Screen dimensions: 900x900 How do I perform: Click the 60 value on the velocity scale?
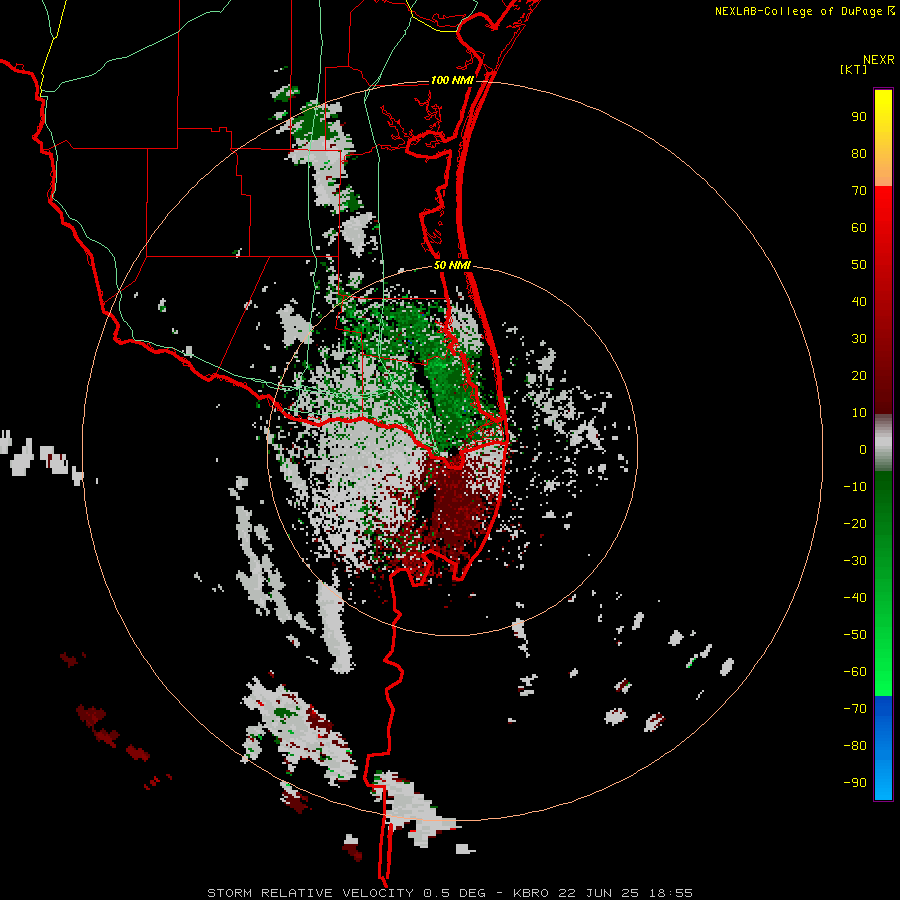point(859,228)
